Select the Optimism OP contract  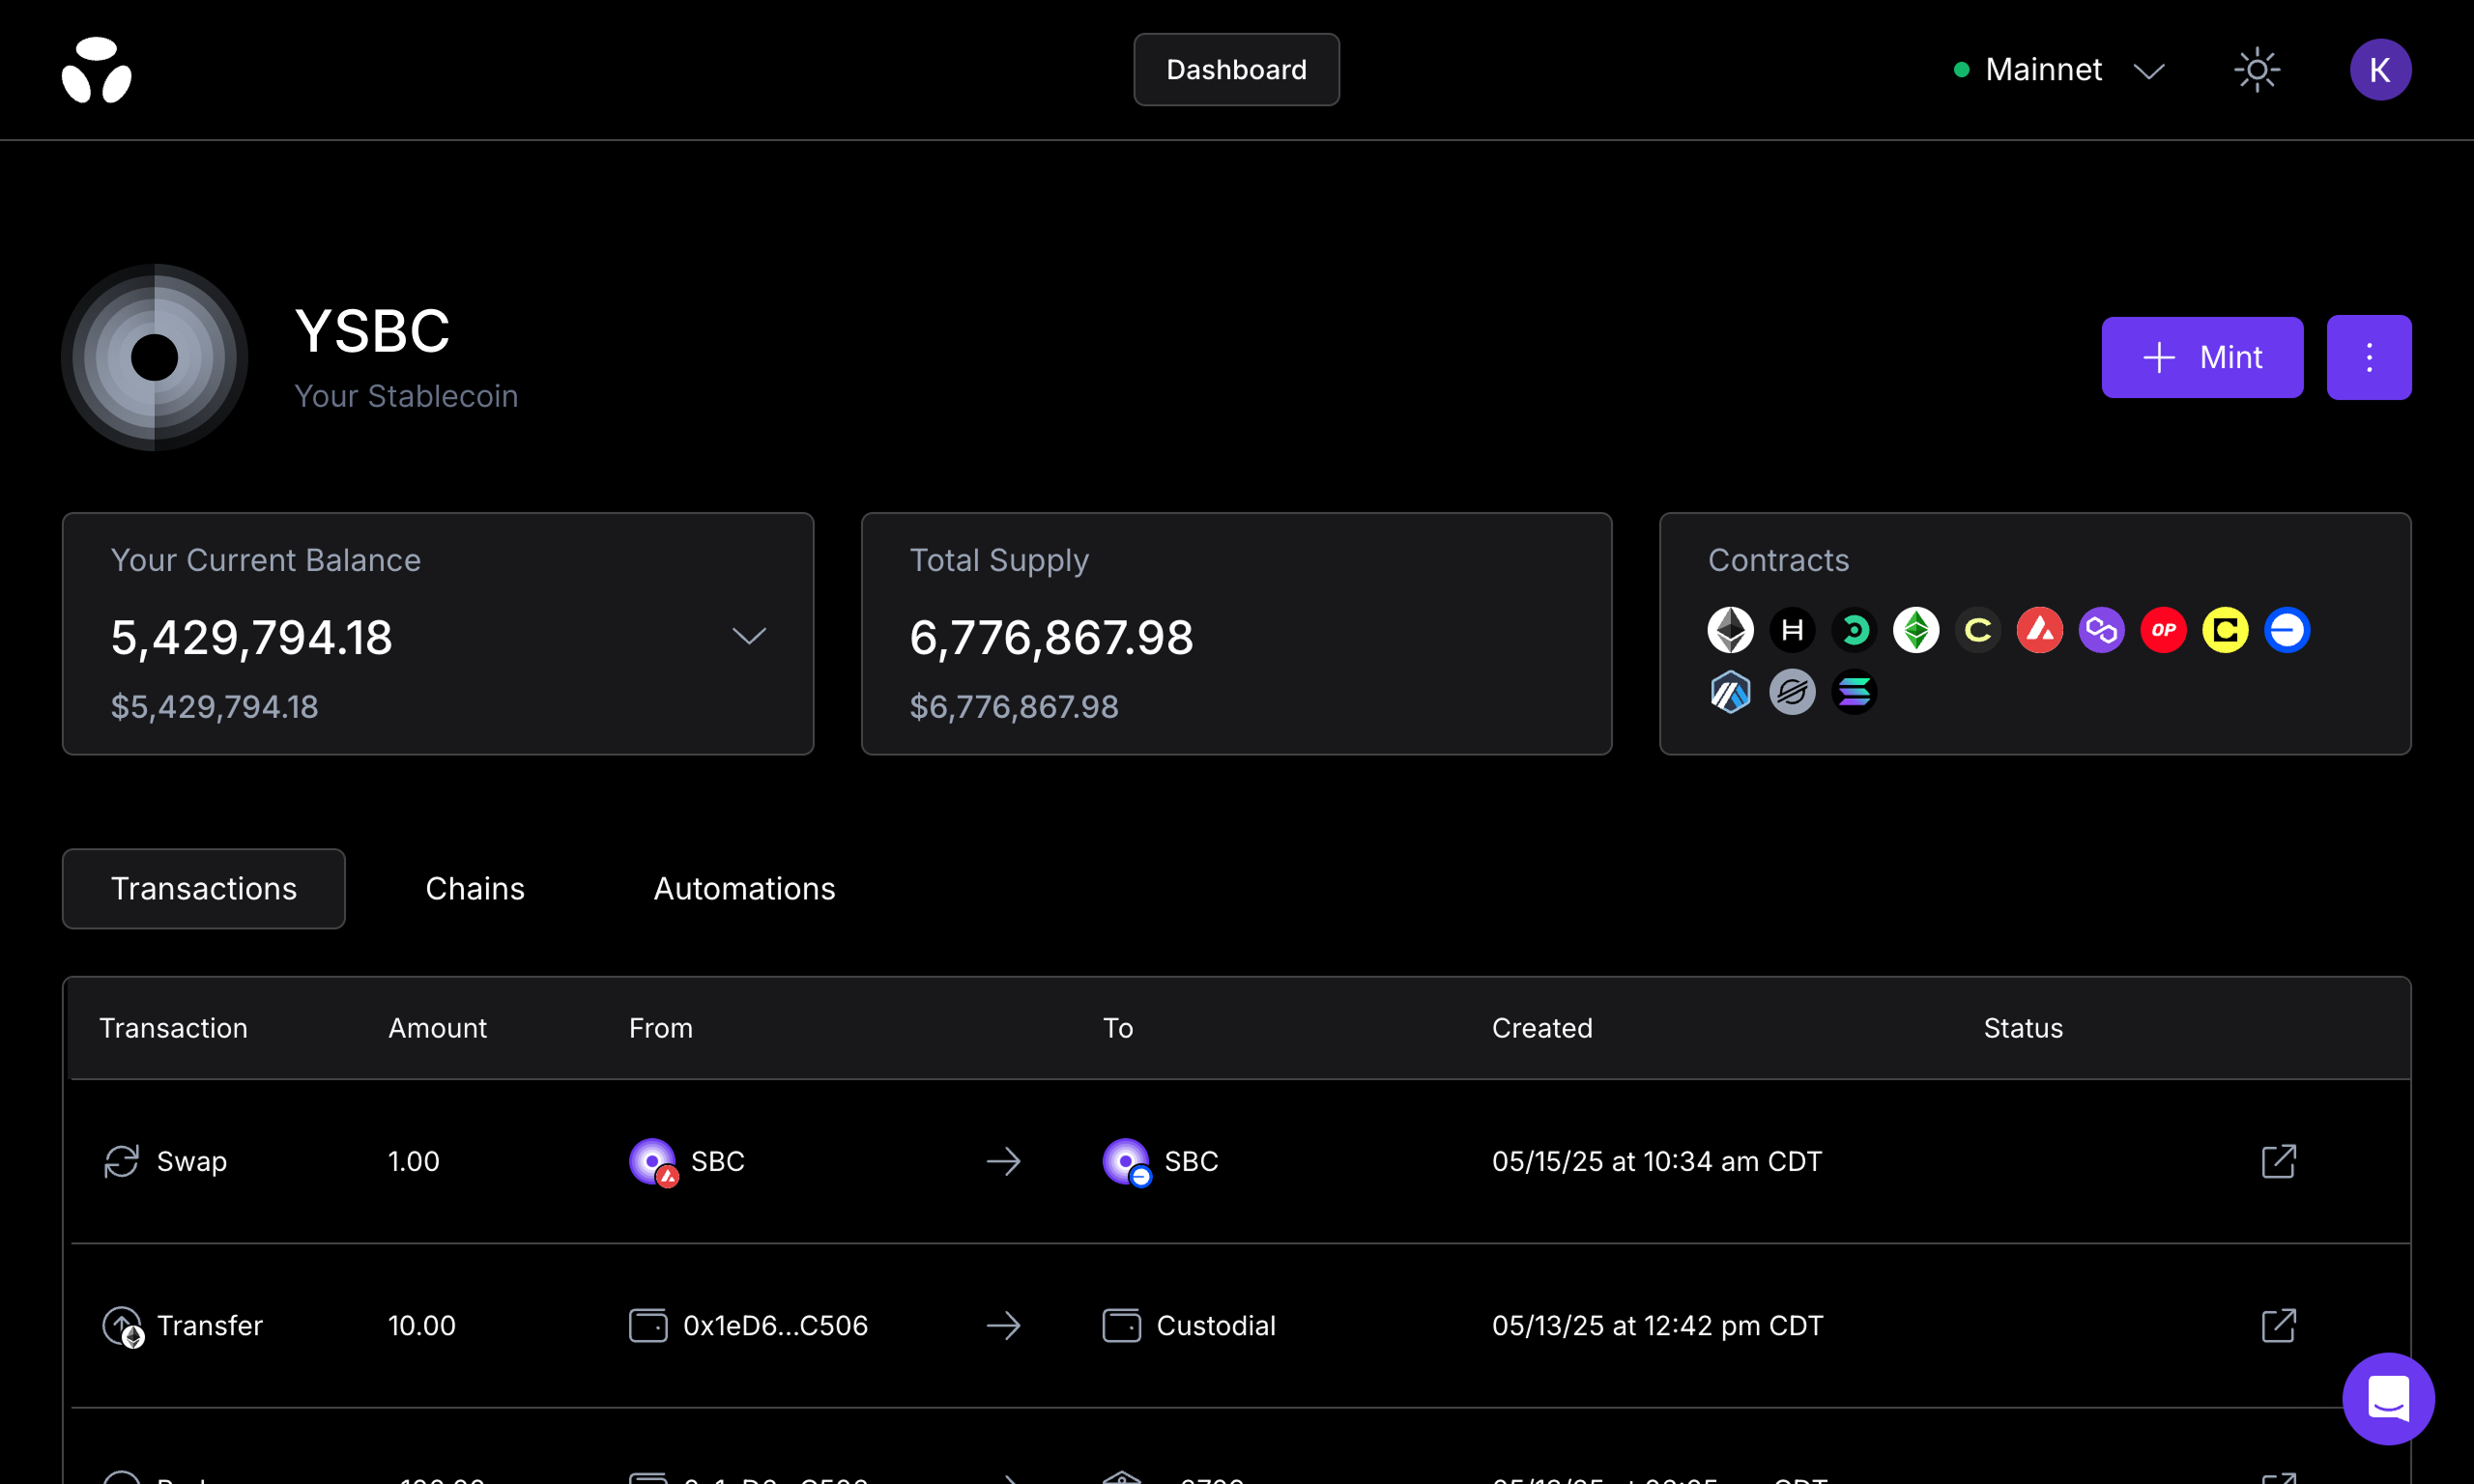[x=2164, y=630]
